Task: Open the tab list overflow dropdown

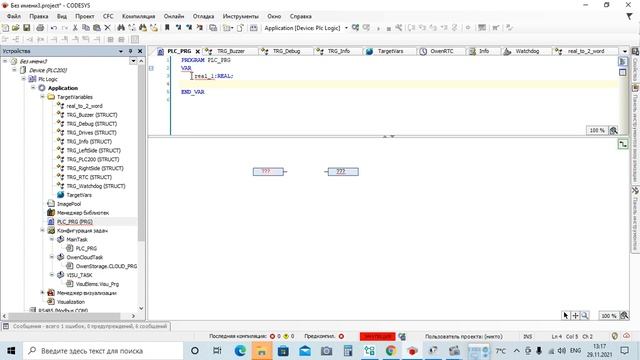Action: point(624,51)
